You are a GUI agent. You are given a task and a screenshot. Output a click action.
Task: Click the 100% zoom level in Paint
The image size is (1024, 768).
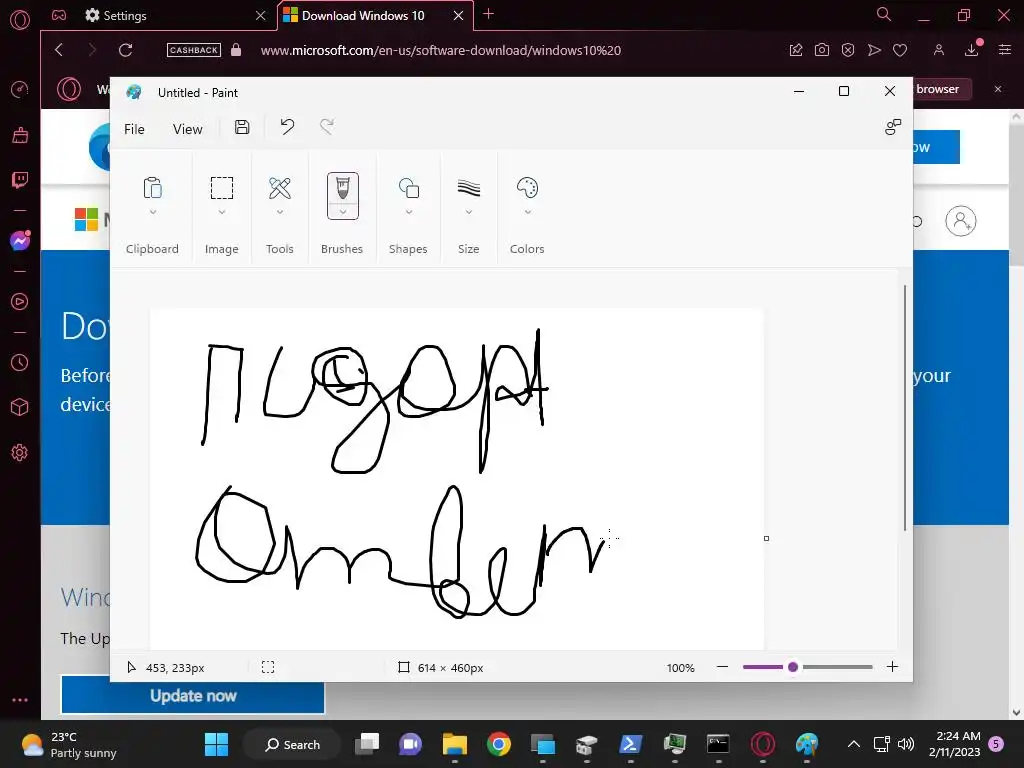(x=680, y=667)
